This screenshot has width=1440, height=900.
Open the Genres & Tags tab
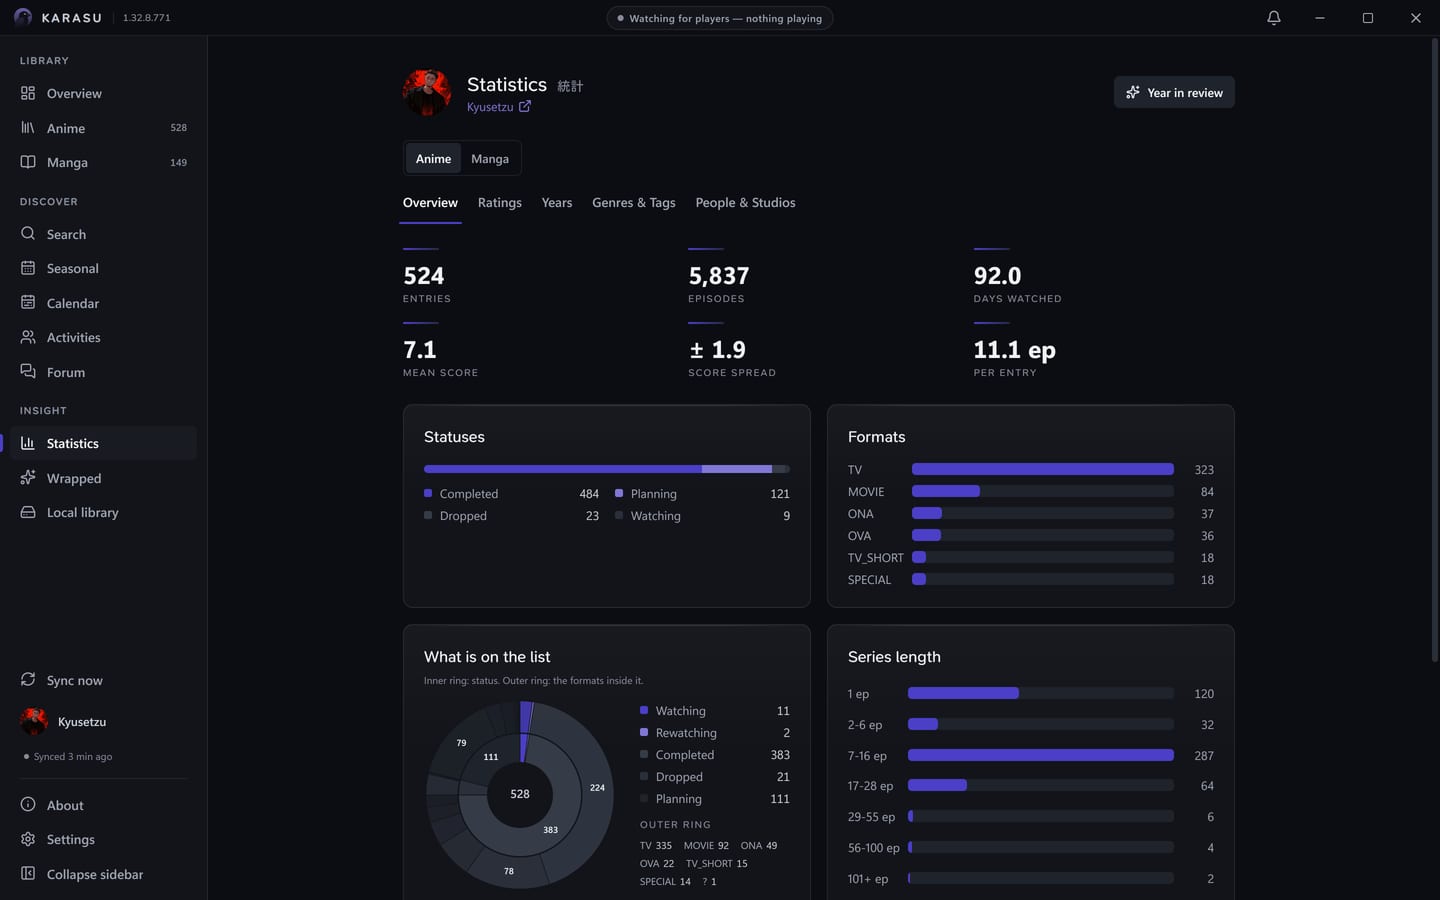[634, 202]
